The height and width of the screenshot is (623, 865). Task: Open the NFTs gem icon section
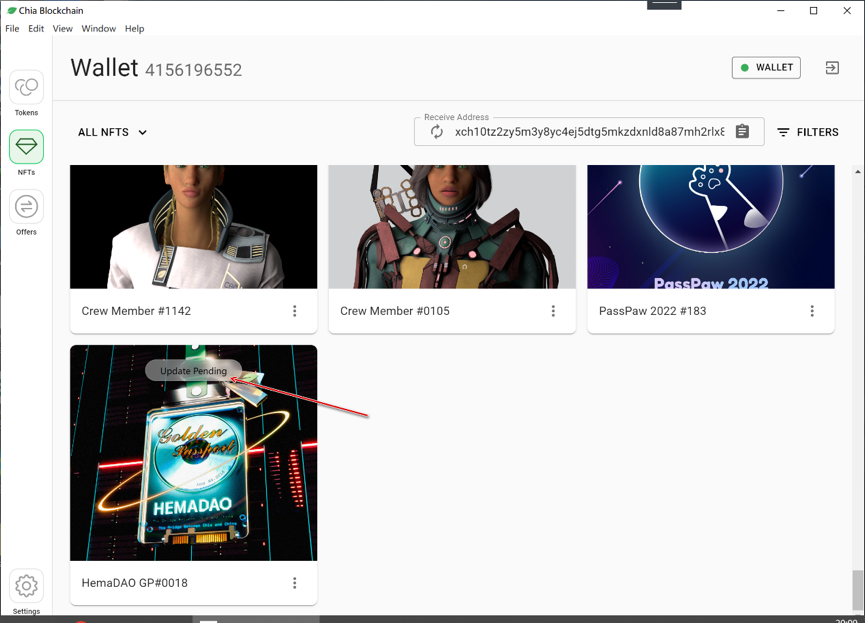tap(26, 147)
